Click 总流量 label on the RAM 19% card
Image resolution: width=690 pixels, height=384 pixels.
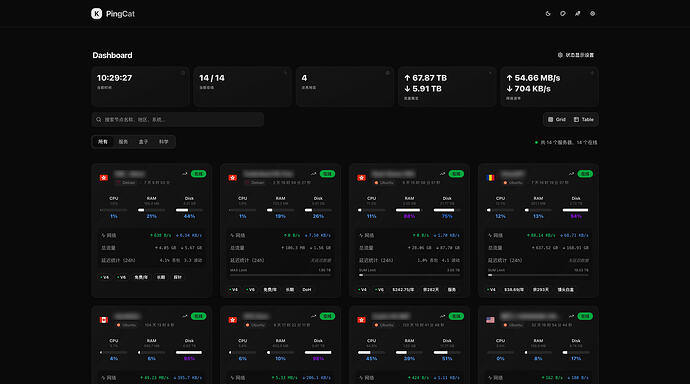pos(237,248)
